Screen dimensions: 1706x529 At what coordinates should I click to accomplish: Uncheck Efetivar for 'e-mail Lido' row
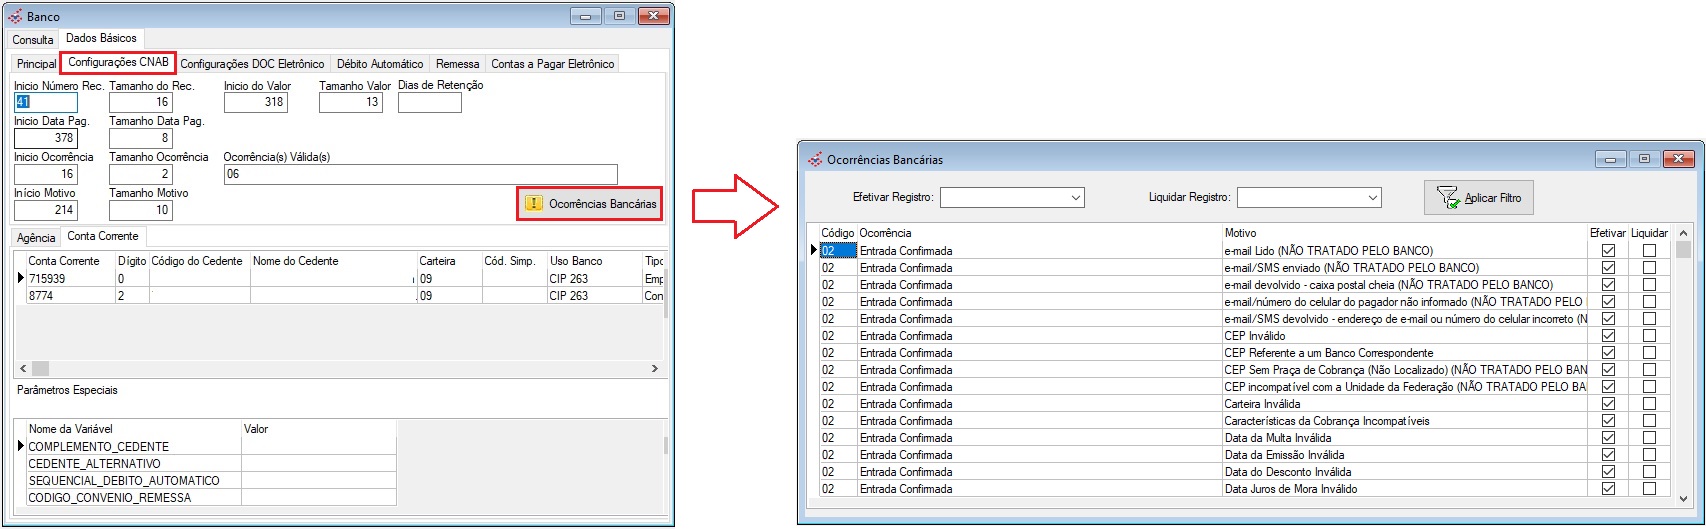(x=1608, y=251)
